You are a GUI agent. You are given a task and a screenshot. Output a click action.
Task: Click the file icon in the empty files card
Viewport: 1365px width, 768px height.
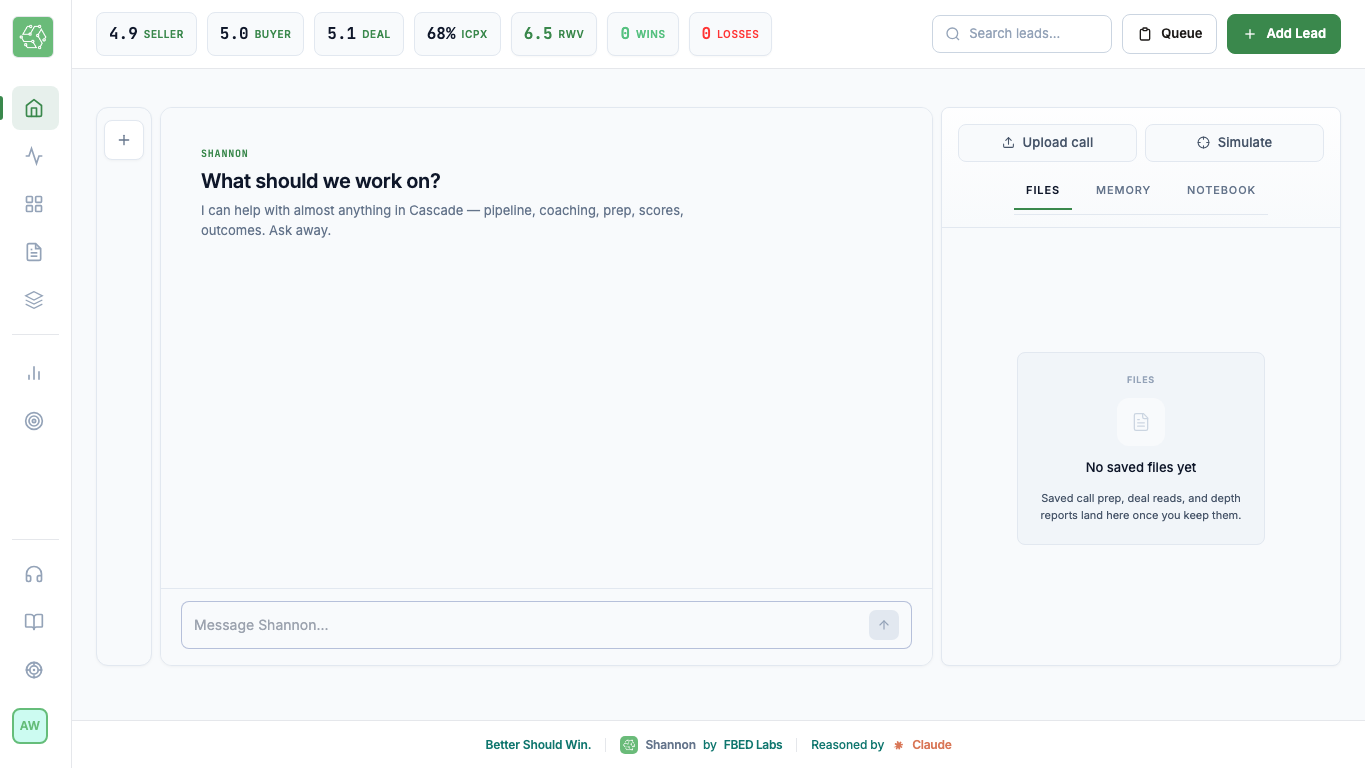(x=1141, y=422)
